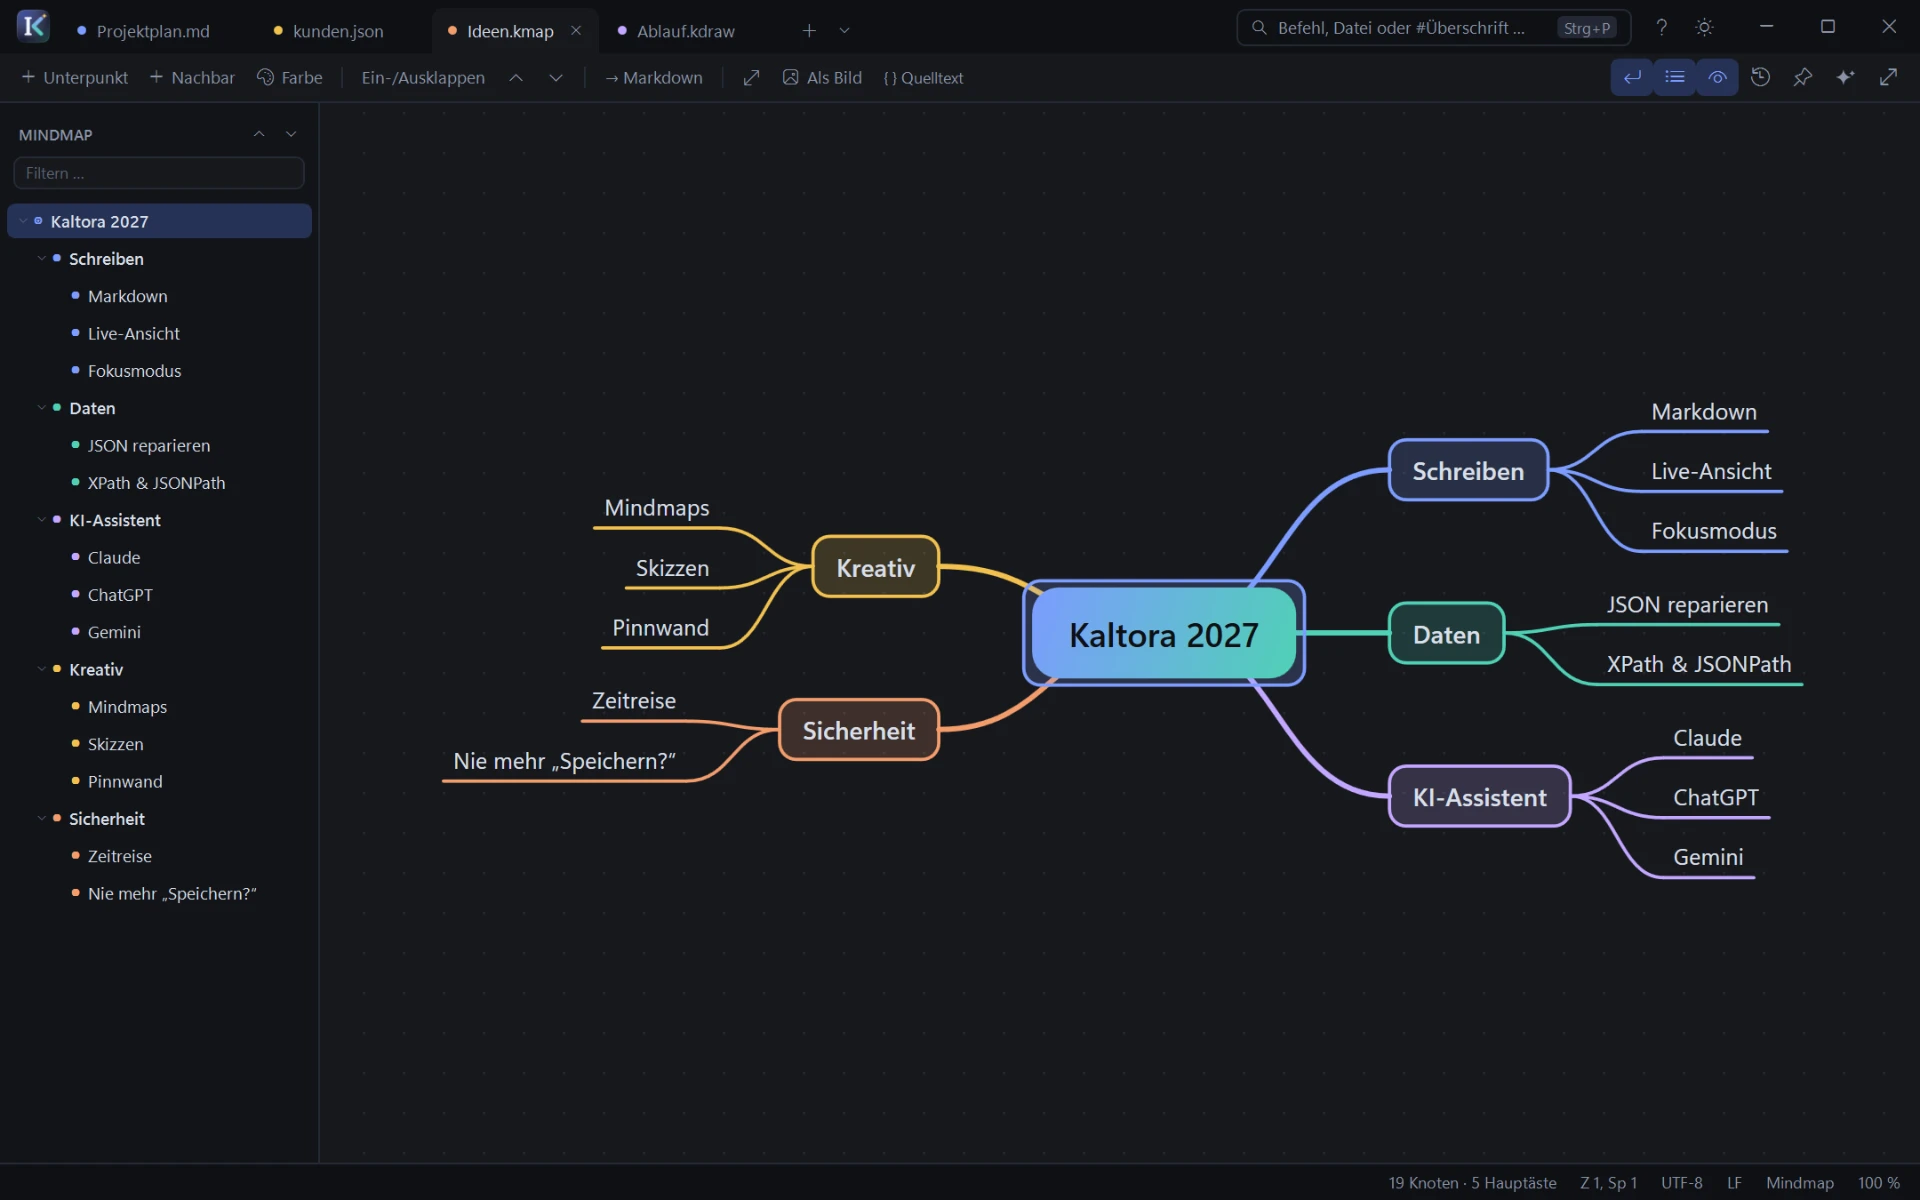Select the Sicherheit node on canvas
The height and width of the screenshot is (1200, 1920).
point(859,730)
